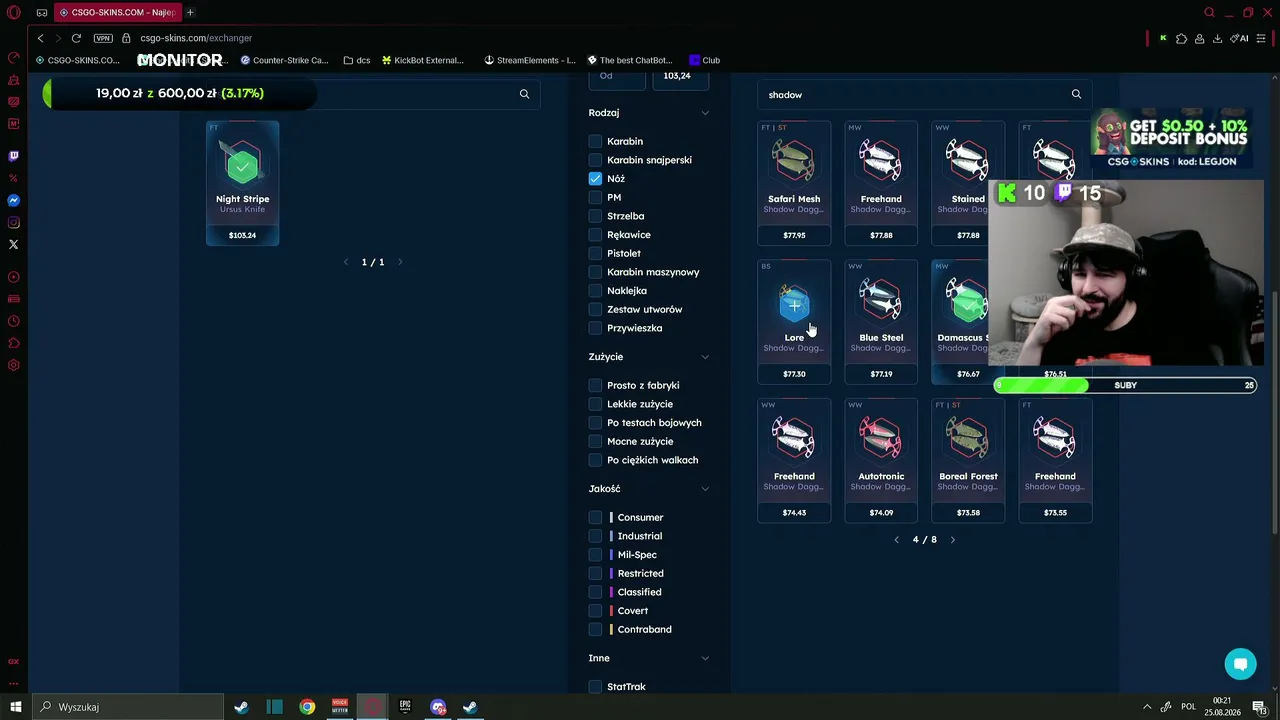This screenshot has width=1280, height=720.
Task: Open the KickBot External bookmark
Action: click(423, 60)
